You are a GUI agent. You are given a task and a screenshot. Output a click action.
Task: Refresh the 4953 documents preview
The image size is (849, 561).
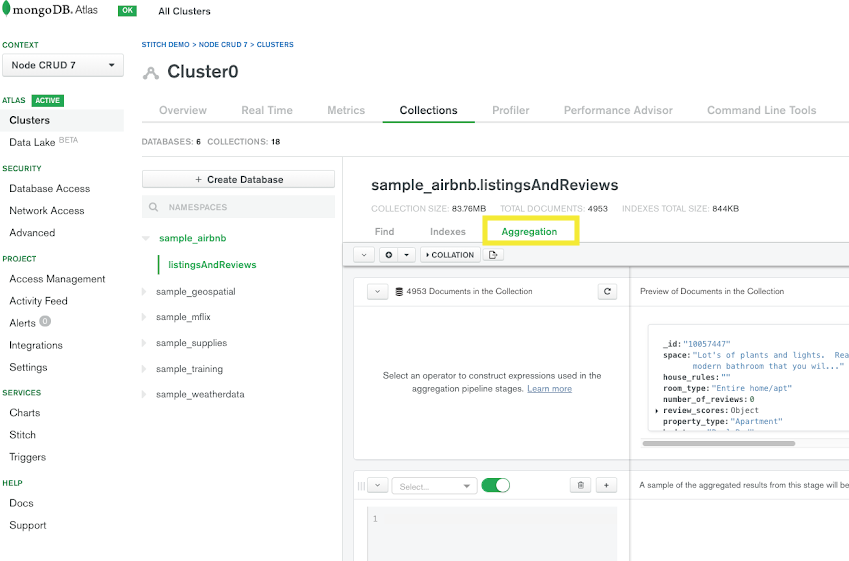tap(608, 291)
